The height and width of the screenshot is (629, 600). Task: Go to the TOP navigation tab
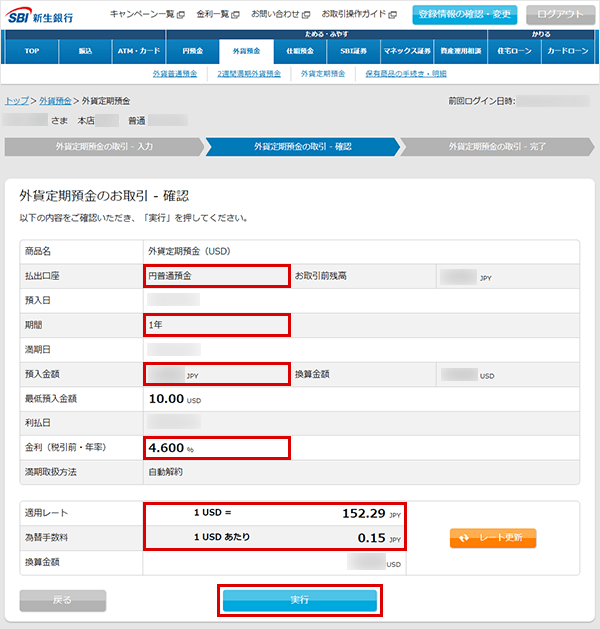pos(31,50)
